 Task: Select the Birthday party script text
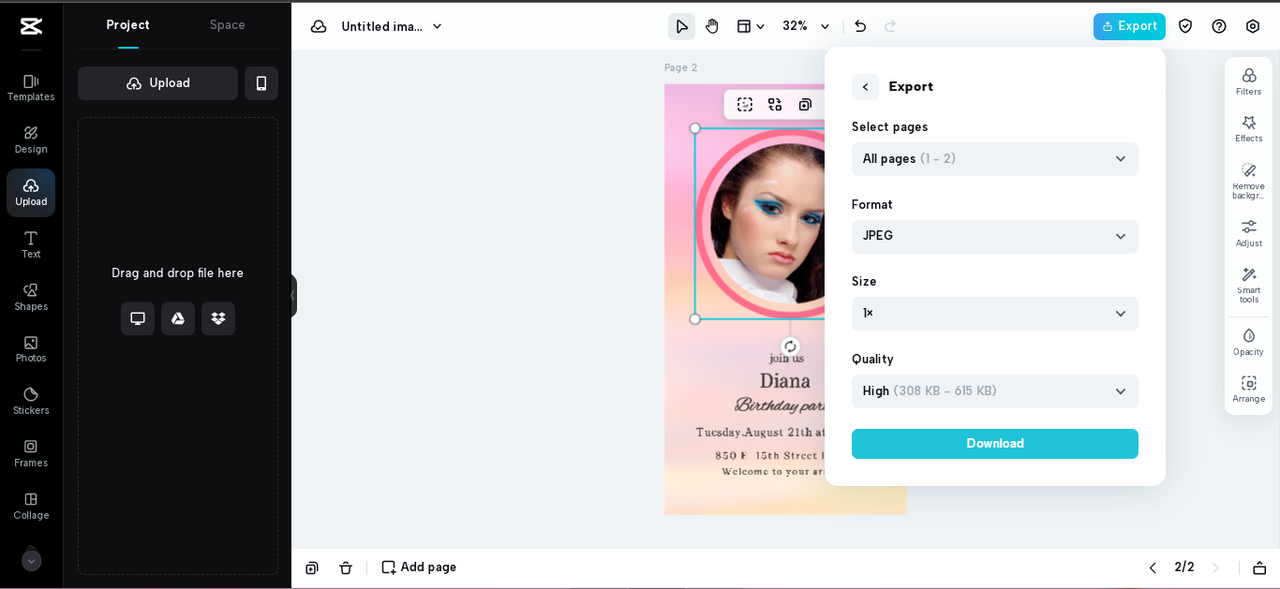[780, 405]
